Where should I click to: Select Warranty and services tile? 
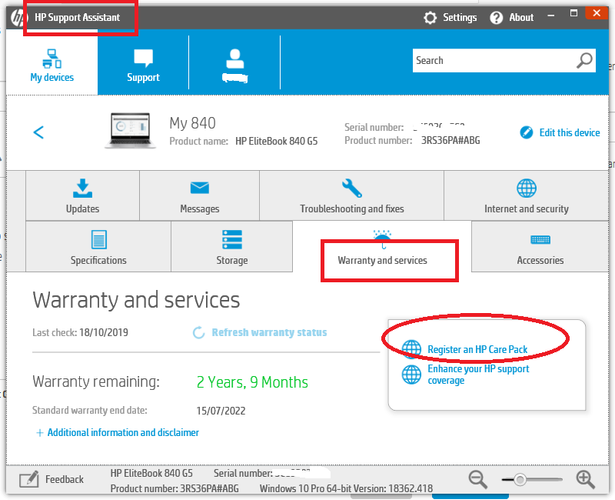(x=382, y=247)
